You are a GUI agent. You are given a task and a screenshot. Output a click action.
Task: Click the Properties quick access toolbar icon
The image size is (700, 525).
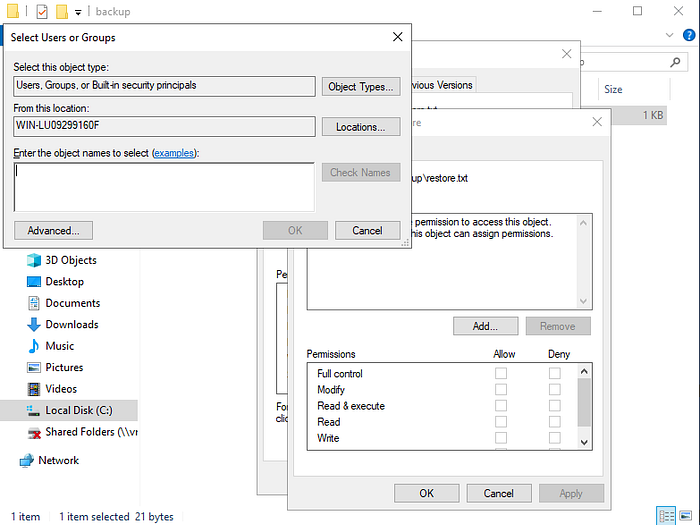tap(42, 11)
